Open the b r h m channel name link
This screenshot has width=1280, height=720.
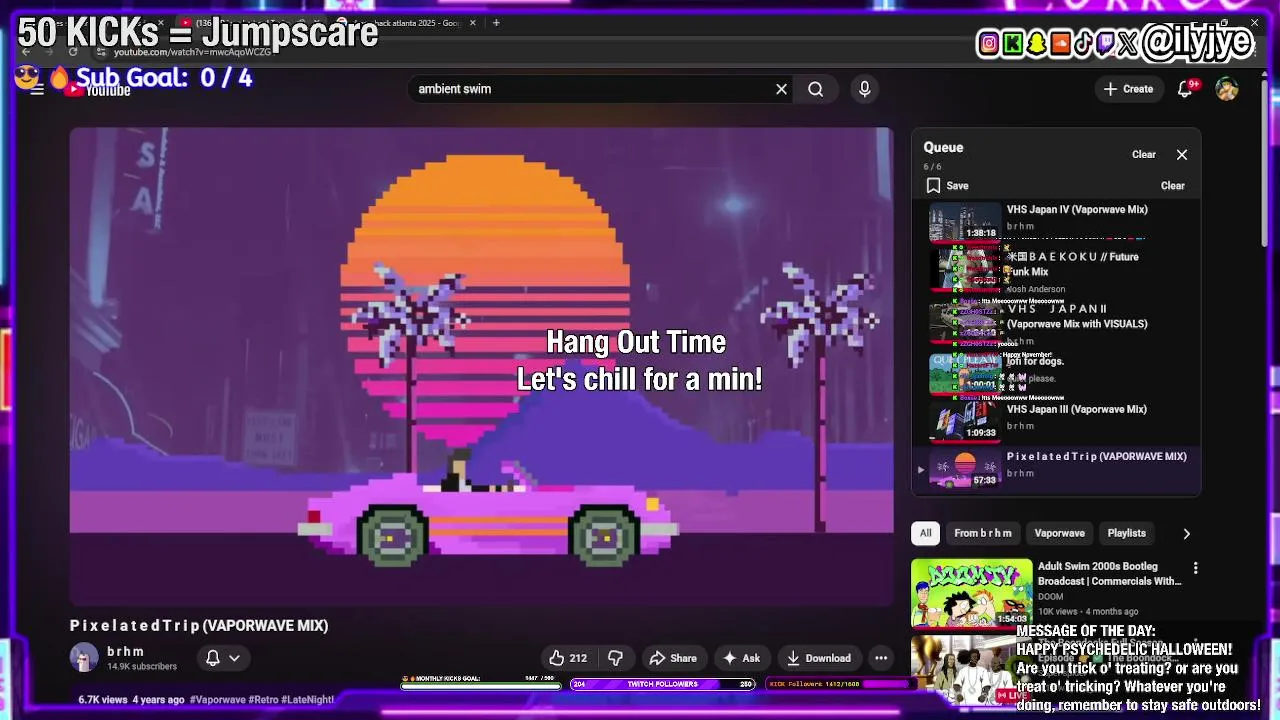click(x=126, y=651)
